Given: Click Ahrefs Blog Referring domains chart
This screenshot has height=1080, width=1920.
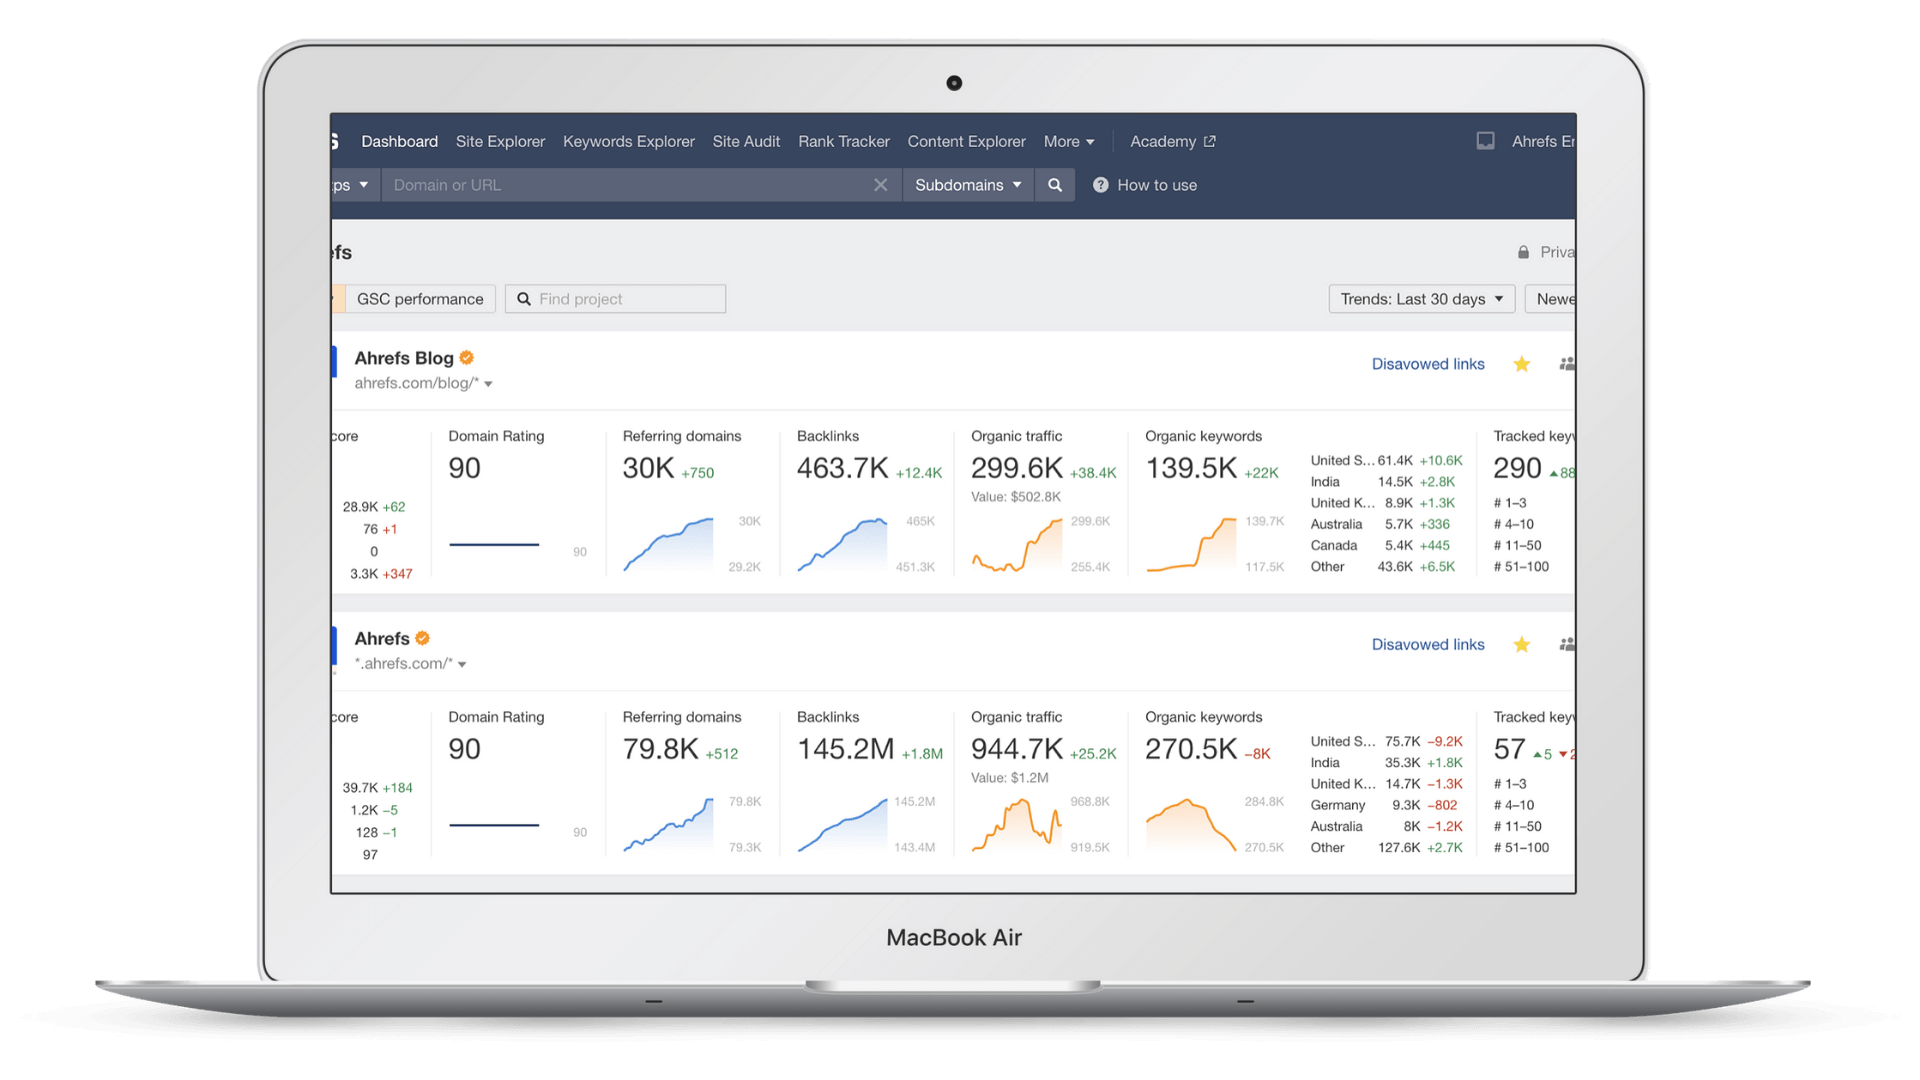Looking at the screenshot, I should point(668,545).
